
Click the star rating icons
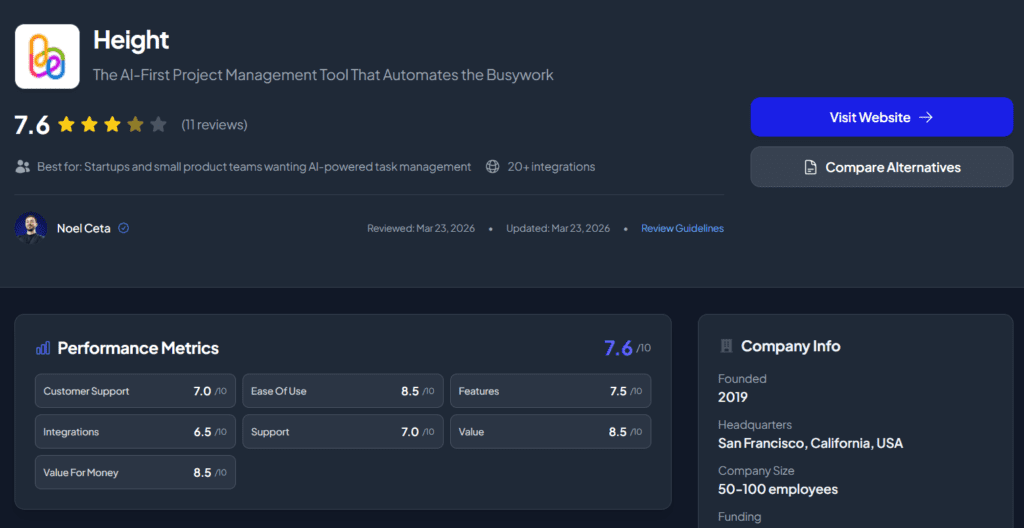112,125
